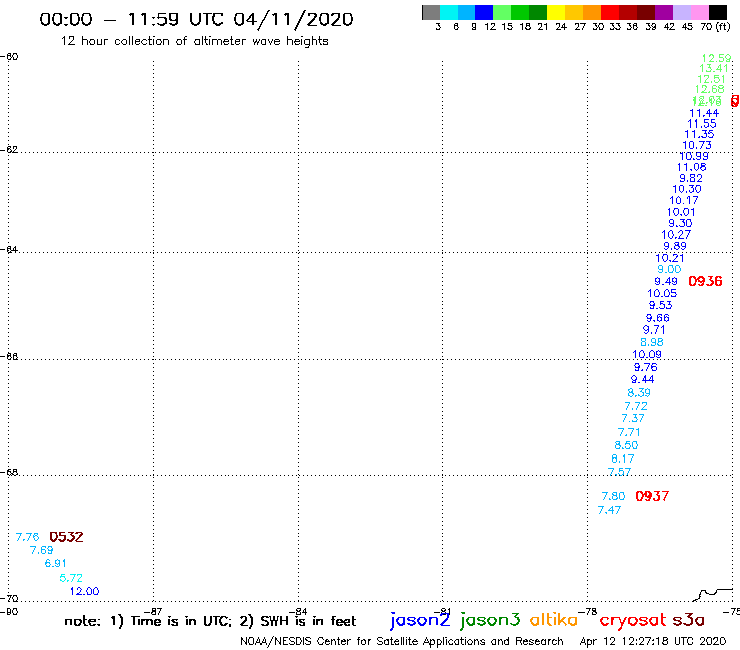
Task: Select wave height value 12.59
Action: coord(716,58)
